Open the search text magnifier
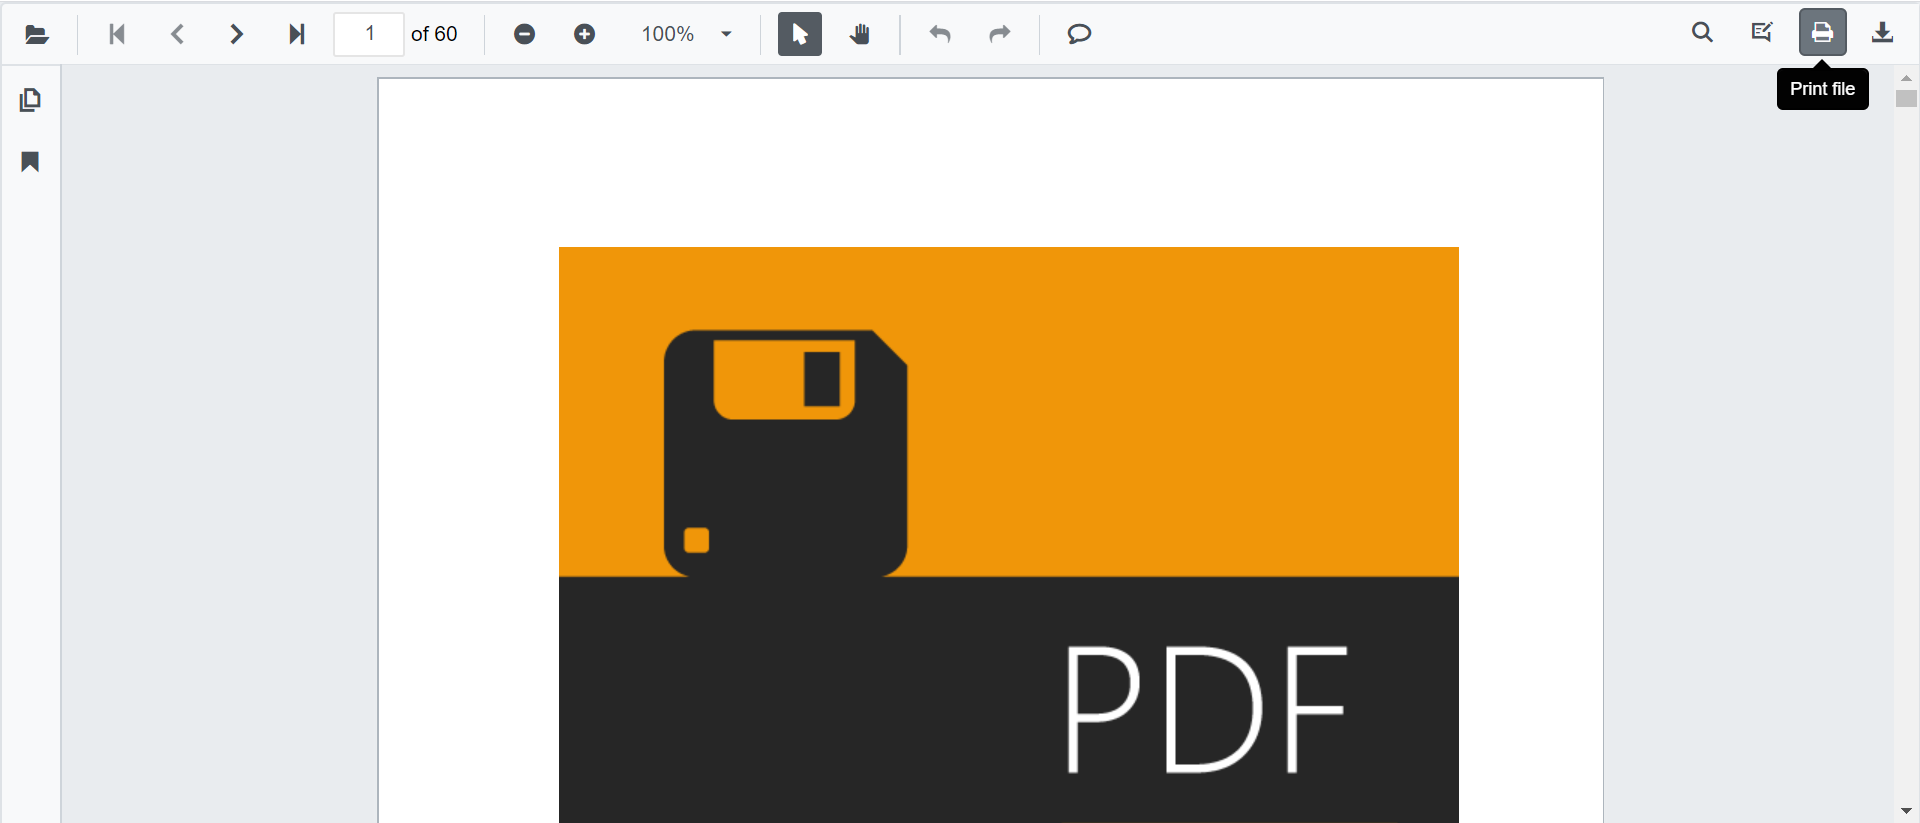This screenshot has width=1920, height=823. [x=1702, y=32]
